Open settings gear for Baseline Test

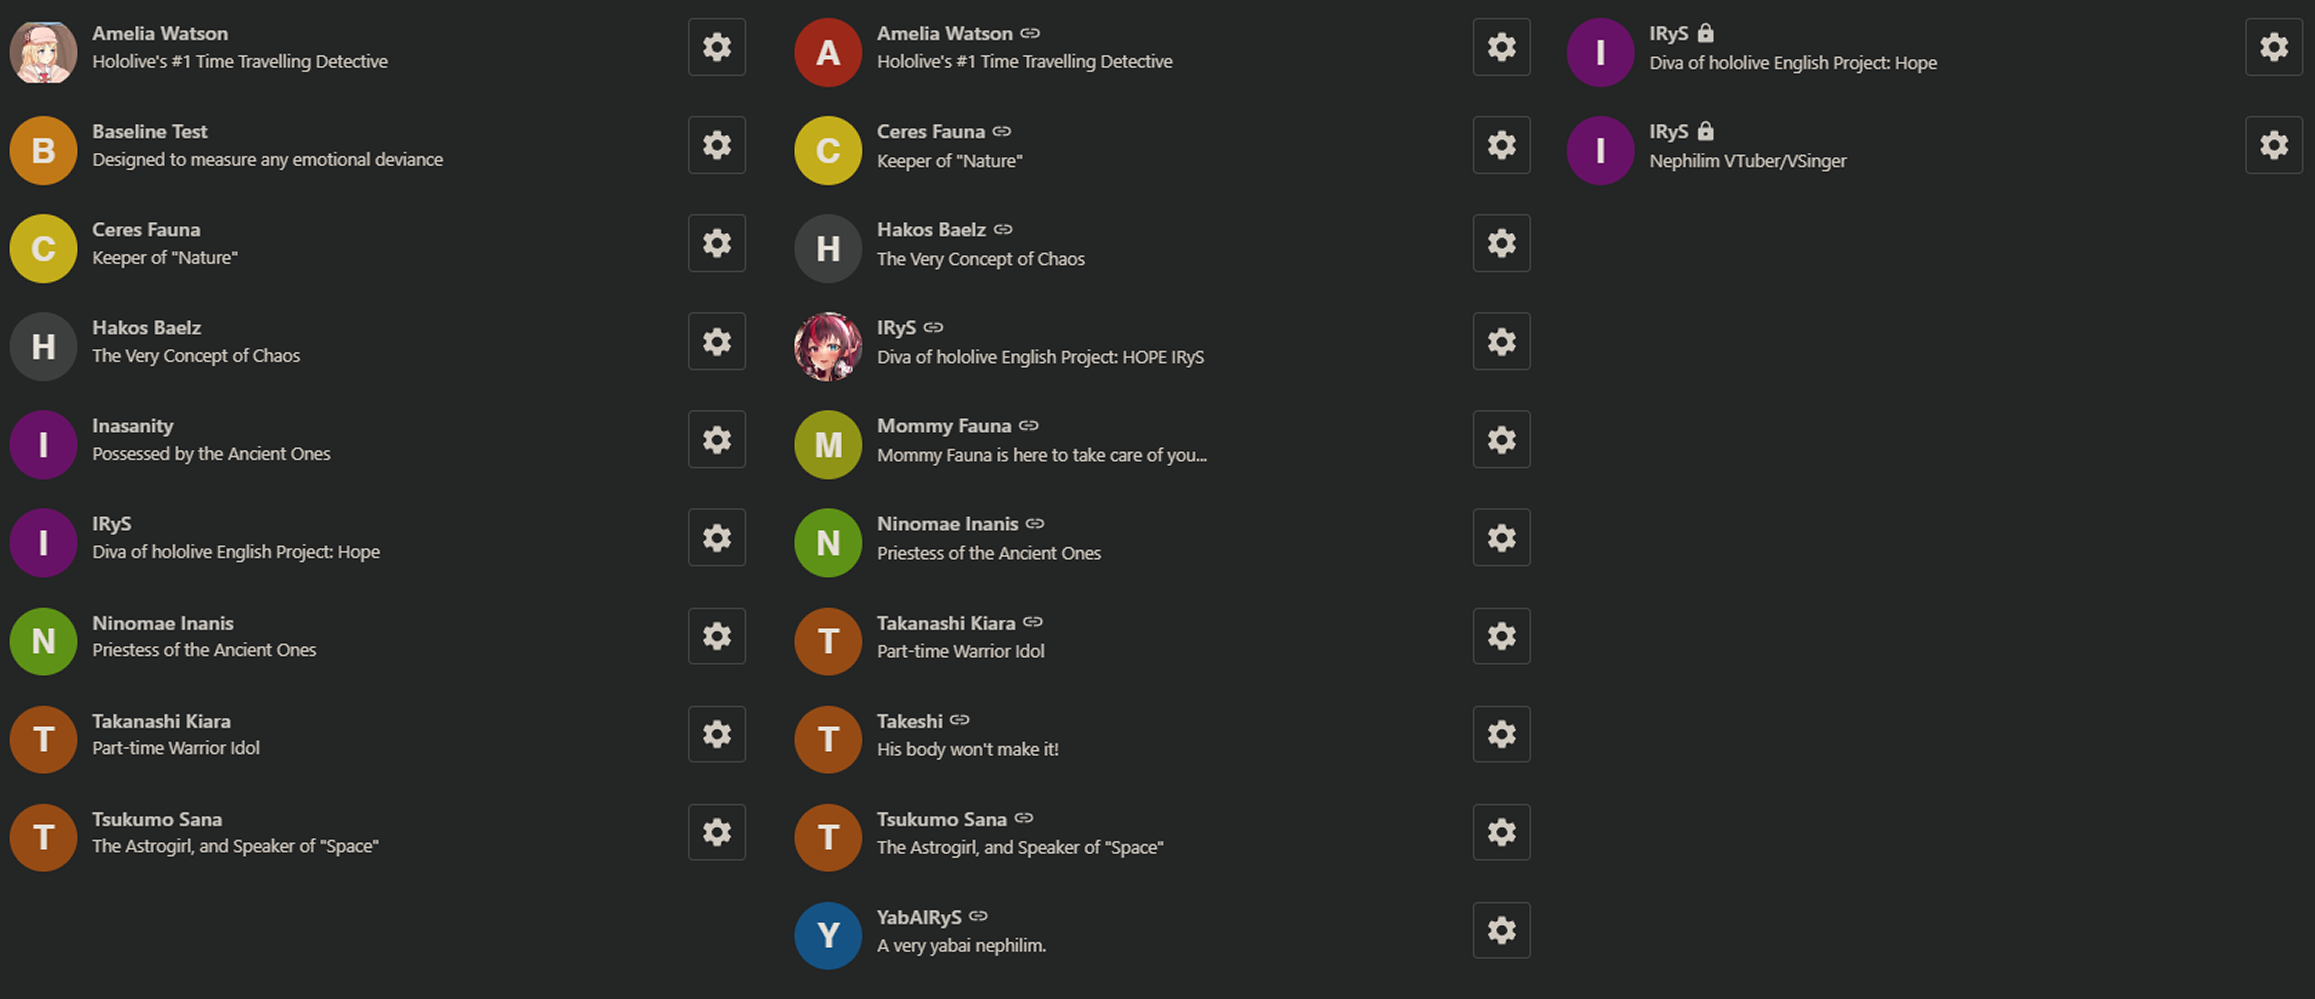(x=716, y=146)
